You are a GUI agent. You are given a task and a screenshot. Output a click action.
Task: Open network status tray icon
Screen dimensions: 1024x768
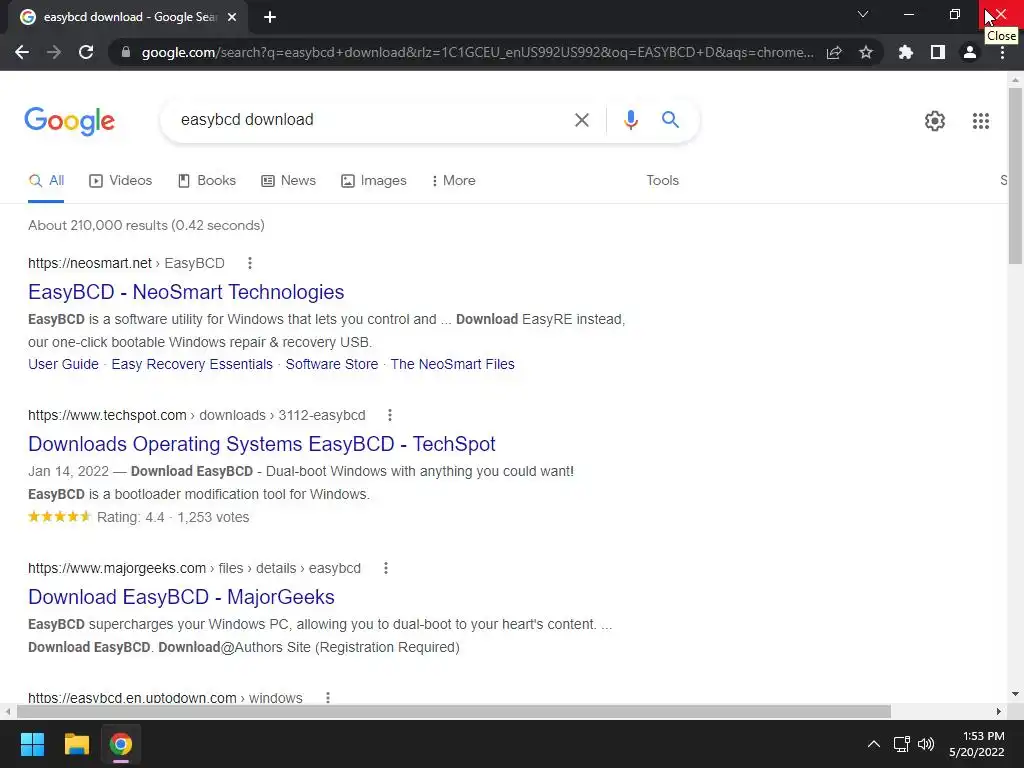902,744
